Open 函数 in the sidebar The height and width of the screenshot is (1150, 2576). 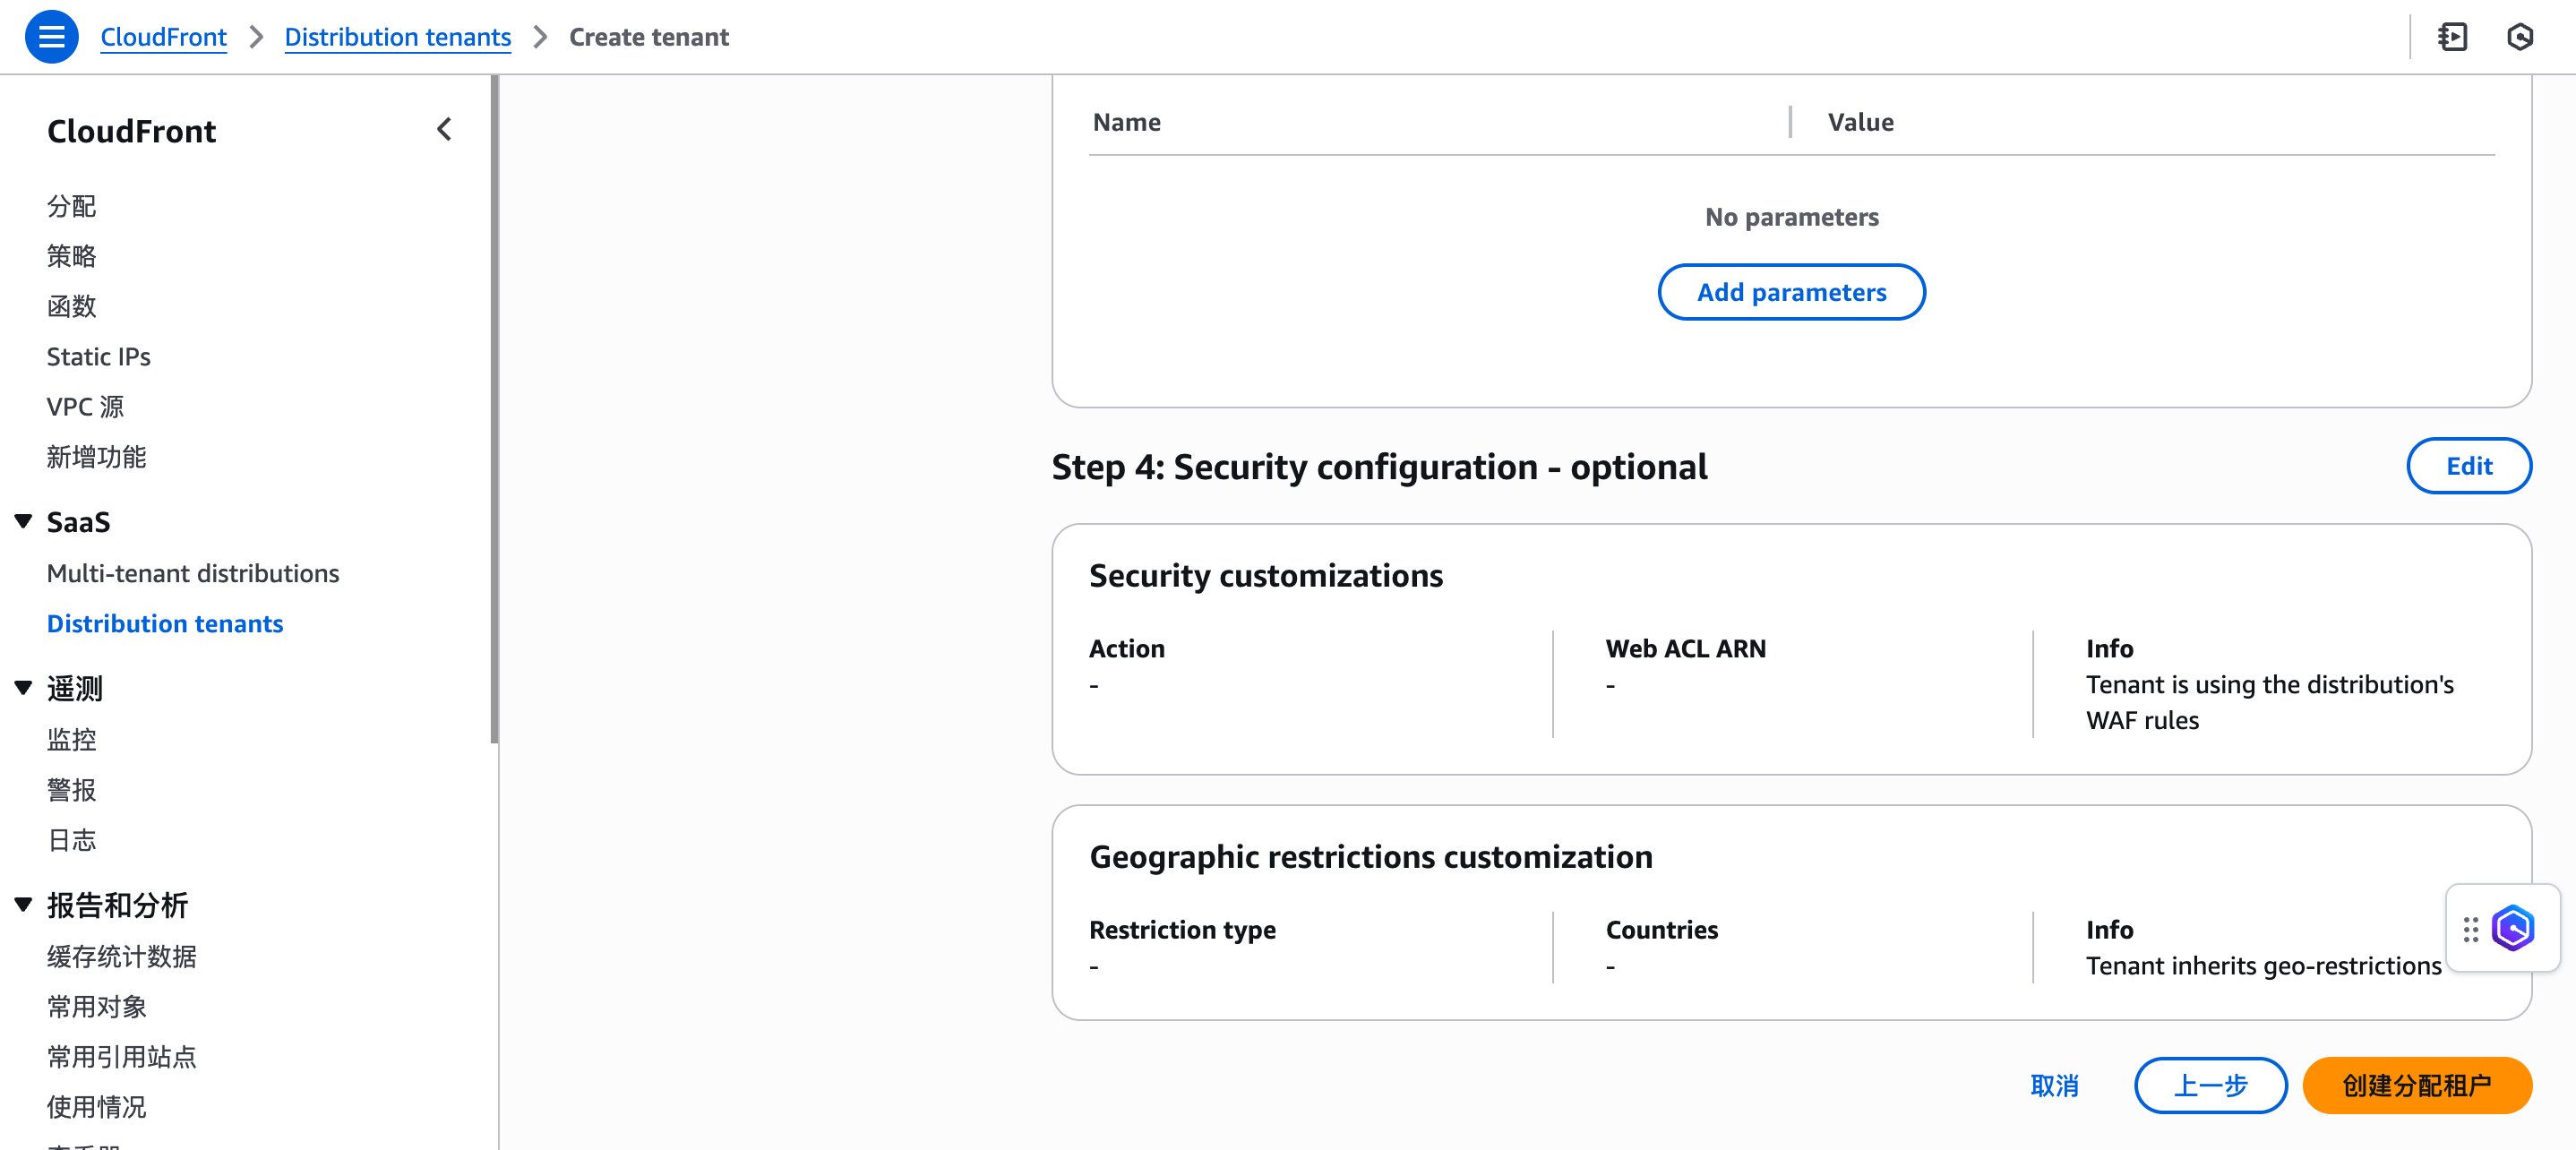coord(72,306)
